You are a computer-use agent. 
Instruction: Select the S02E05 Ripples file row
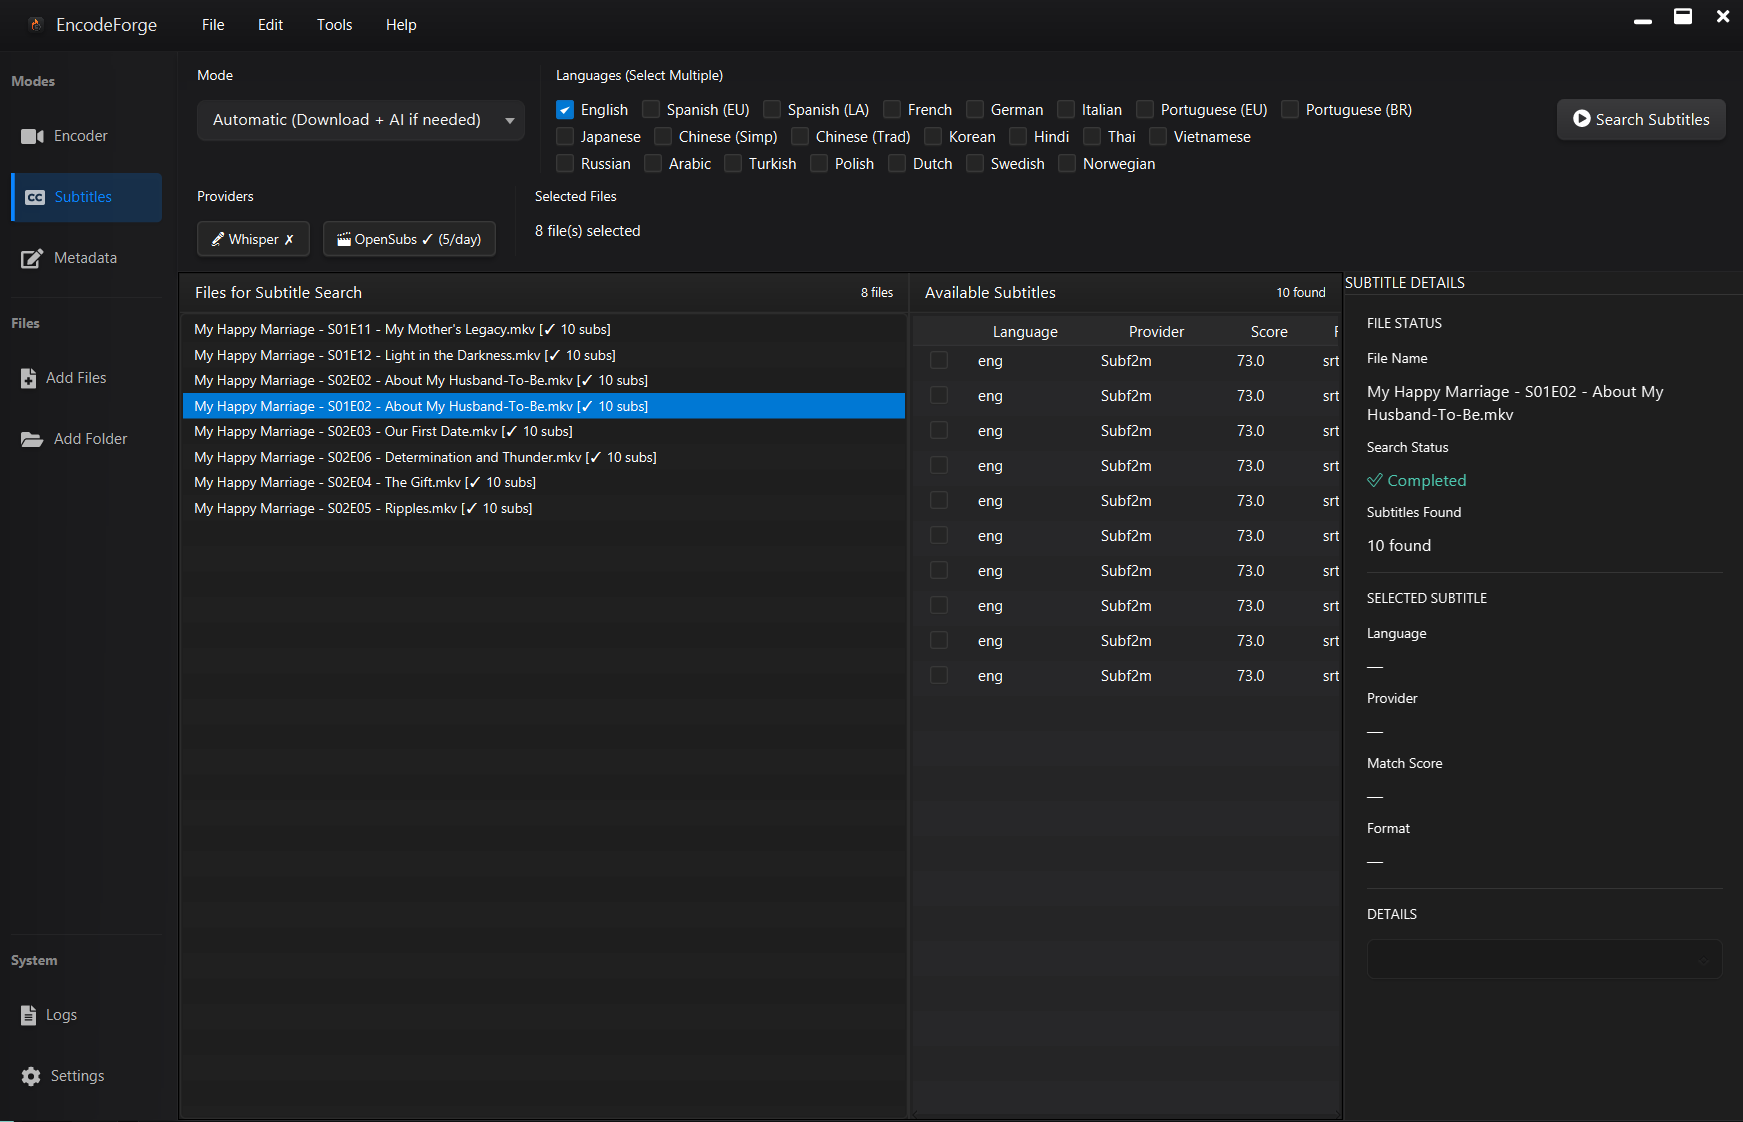click(363, 508)
